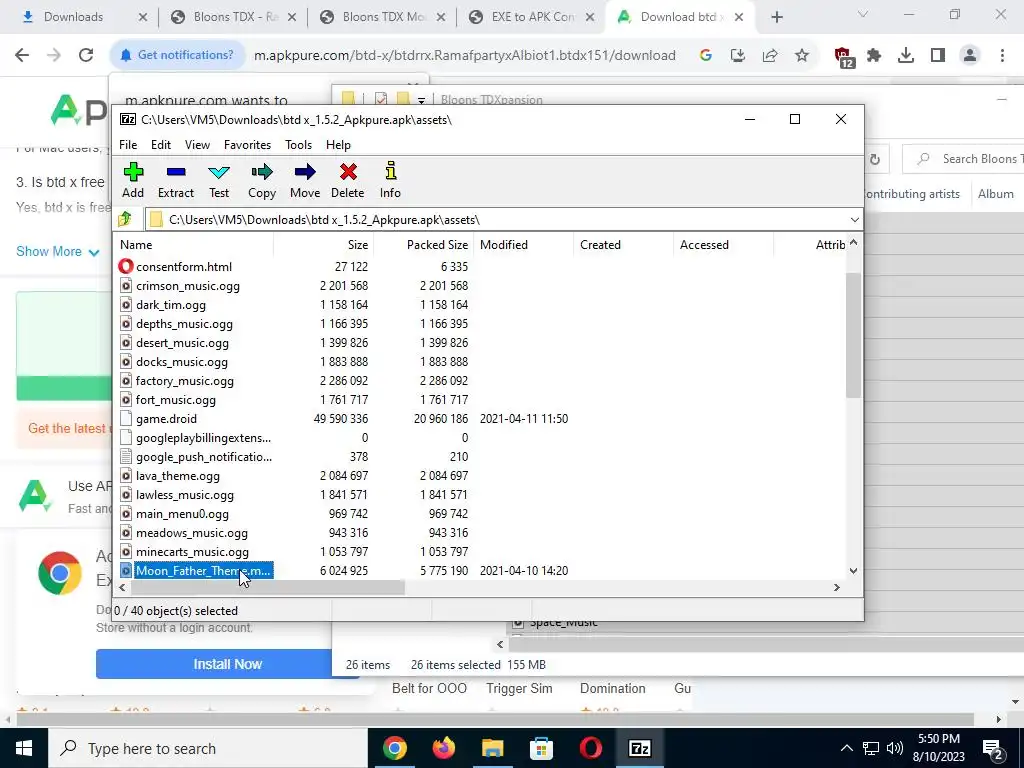
Task: Open a new Chrome tab
Action: click(x=776, y=17)
